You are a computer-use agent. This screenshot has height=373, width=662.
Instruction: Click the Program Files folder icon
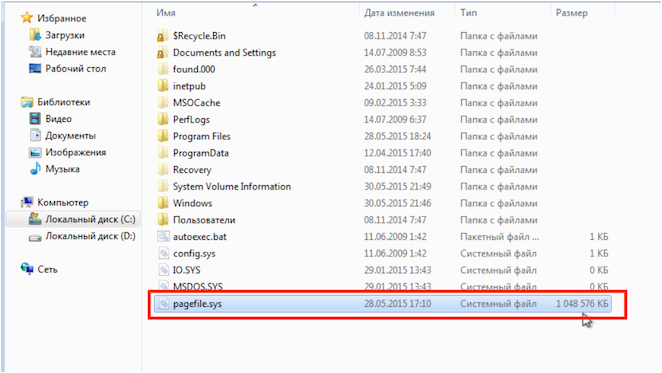pyautogui.click(x=163, y=136)
